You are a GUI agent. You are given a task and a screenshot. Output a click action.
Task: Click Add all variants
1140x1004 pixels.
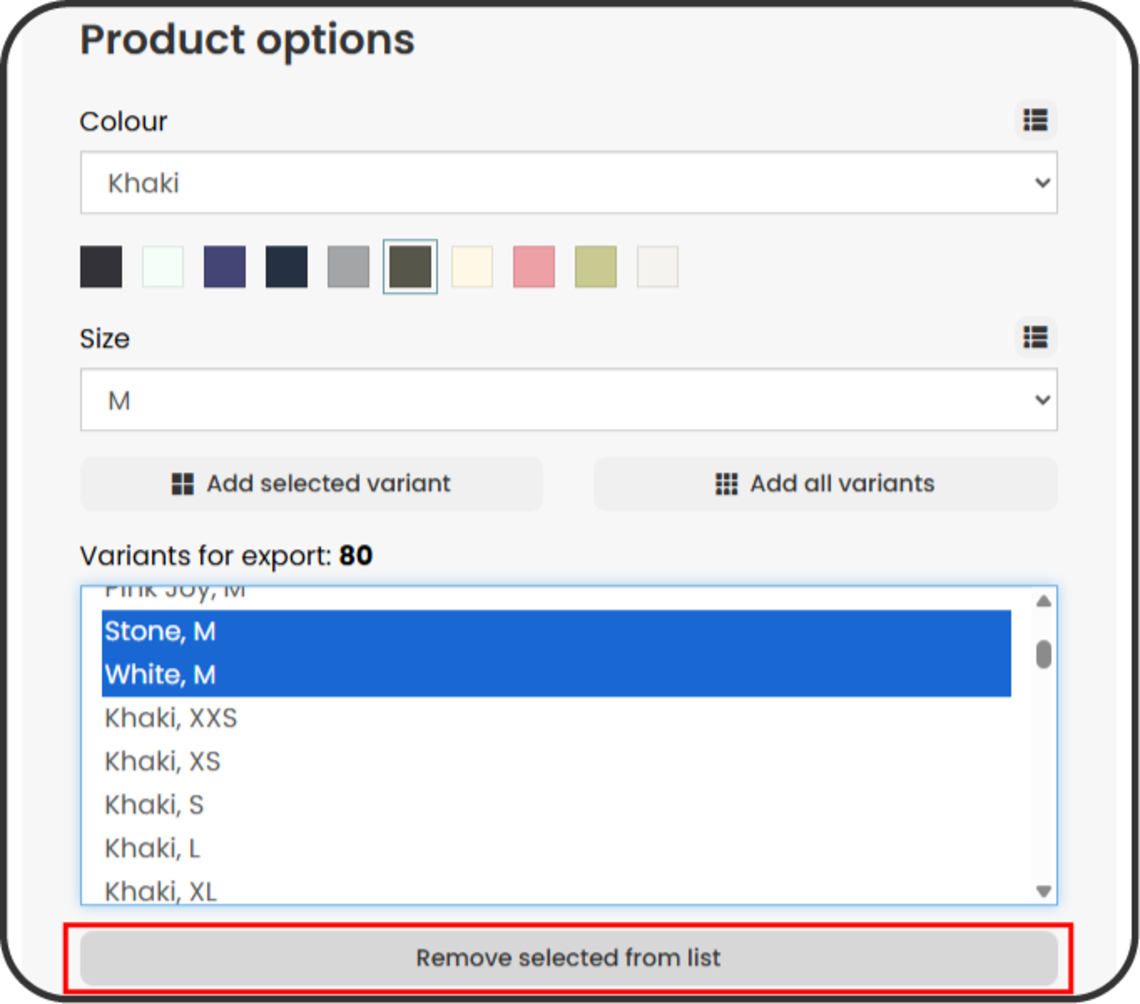(825, 483)
